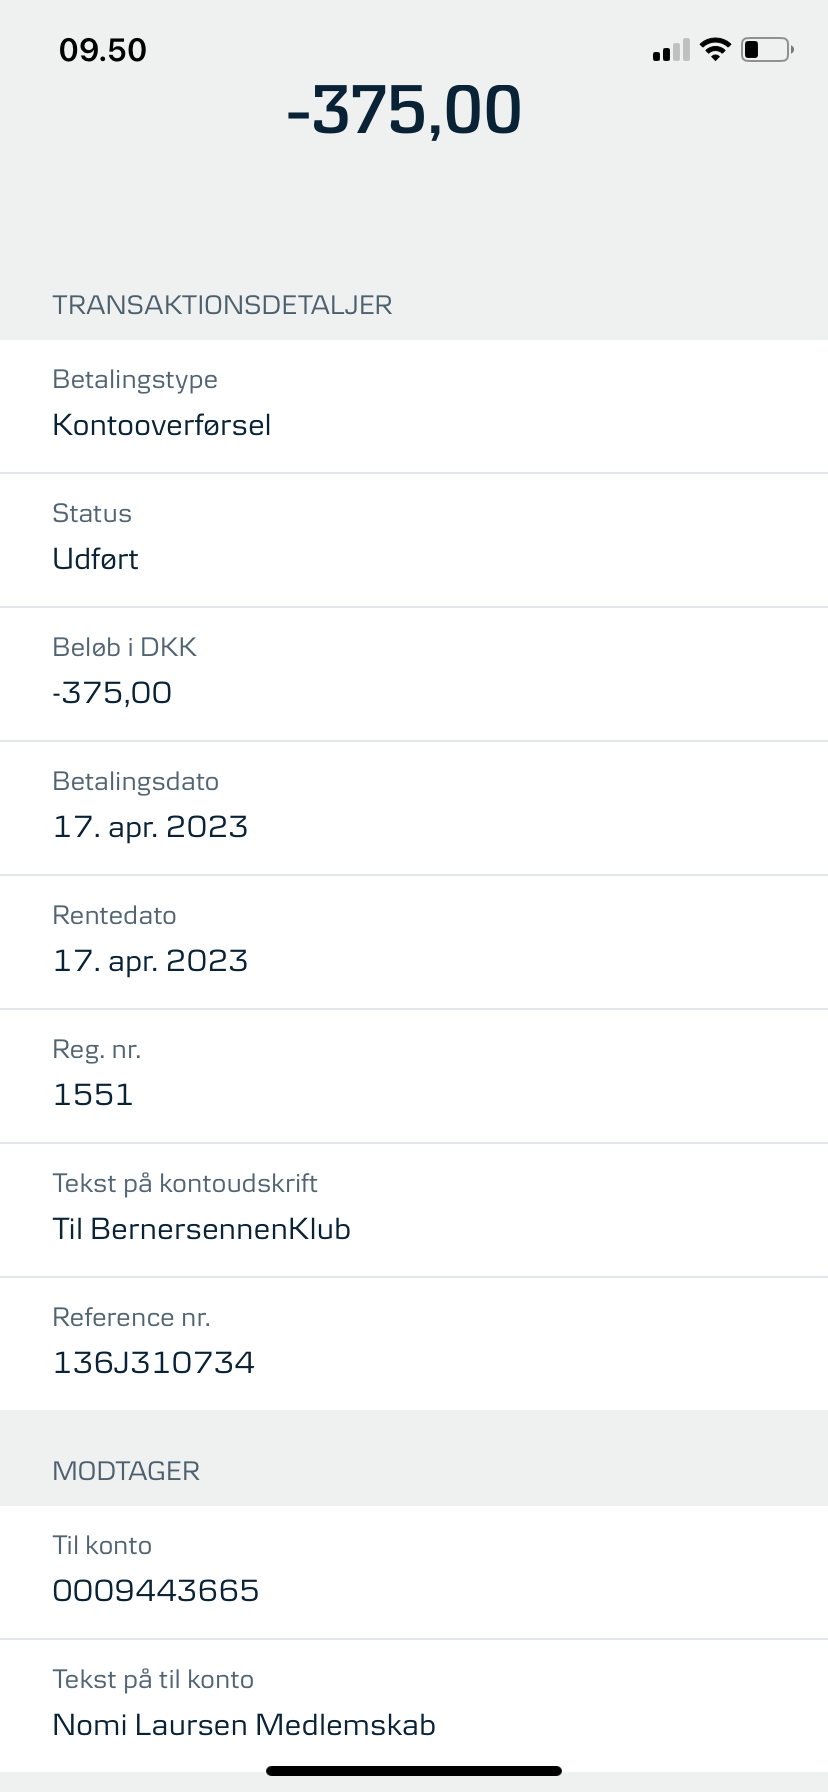This screenshot has width=828, height=1792.
Task: Tap the MODTAGER section header
Action: 126,1471
